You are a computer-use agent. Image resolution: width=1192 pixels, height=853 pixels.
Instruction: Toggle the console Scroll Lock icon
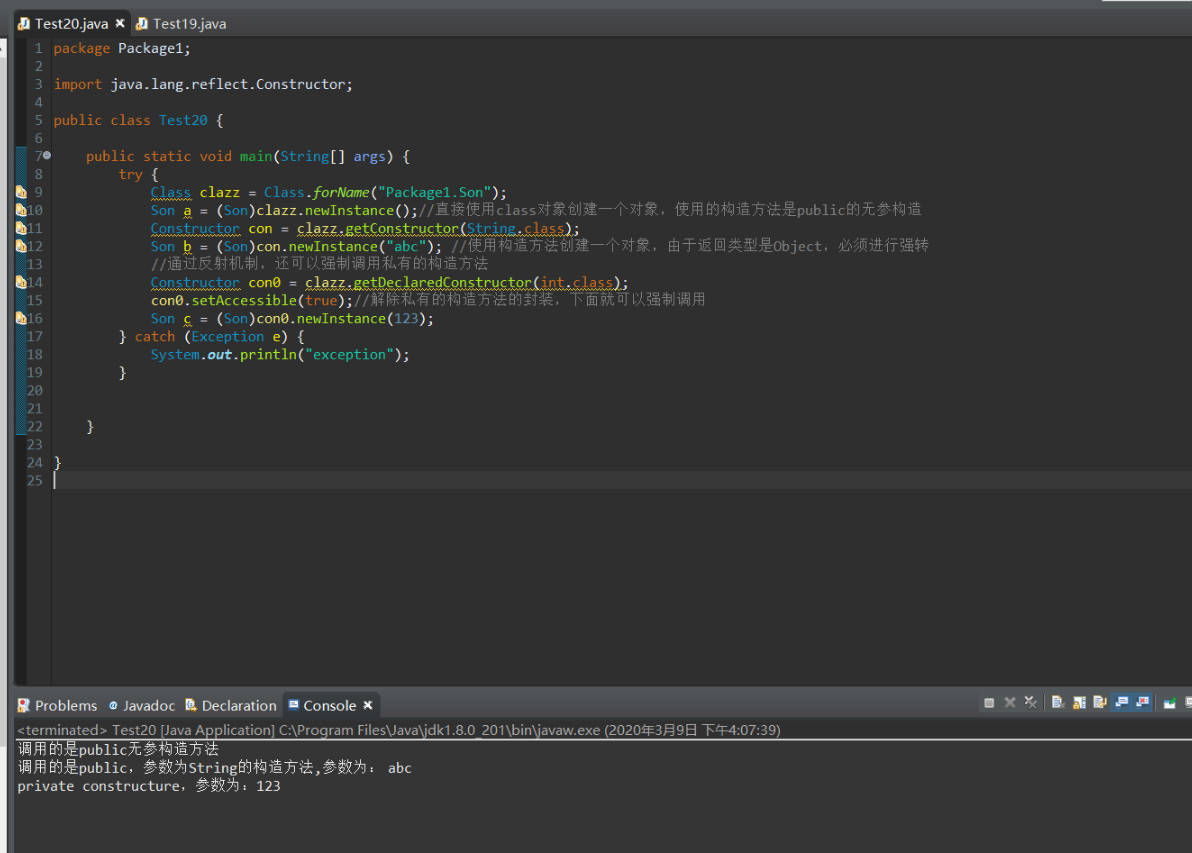(x=1079, y=704)
